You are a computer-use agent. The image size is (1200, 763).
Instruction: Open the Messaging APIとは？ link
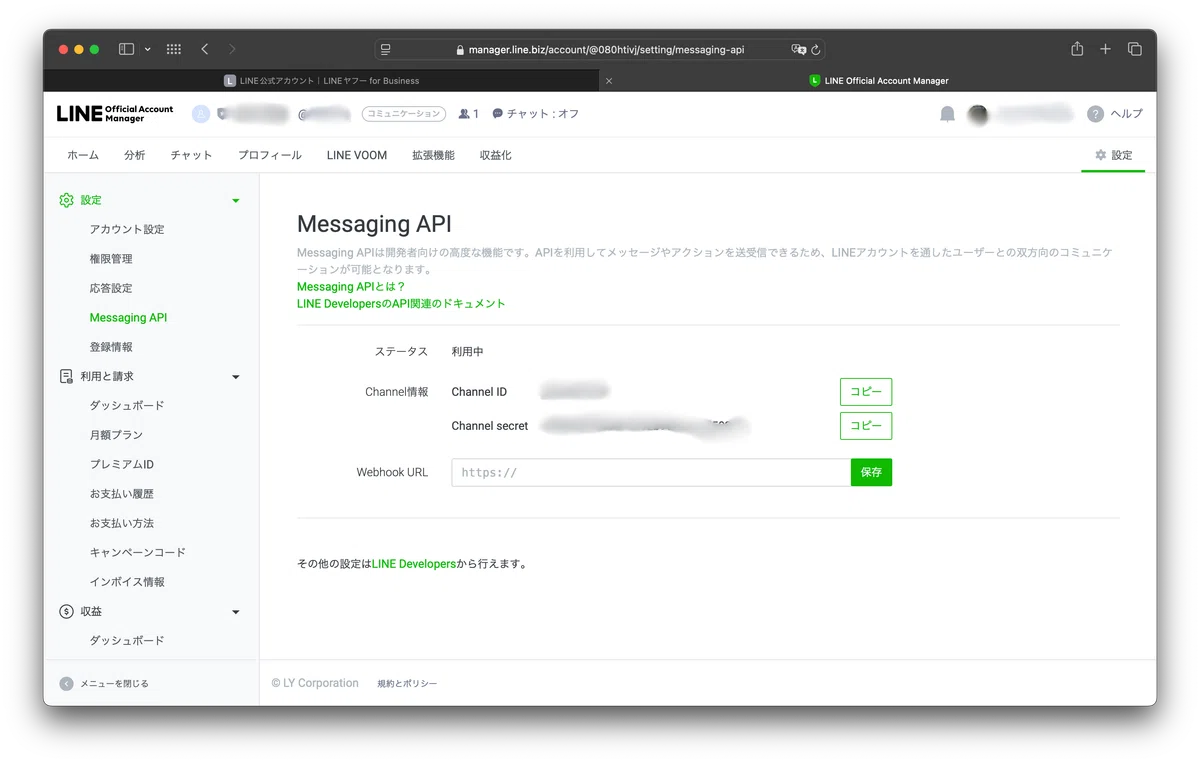[x=351, y=287]
